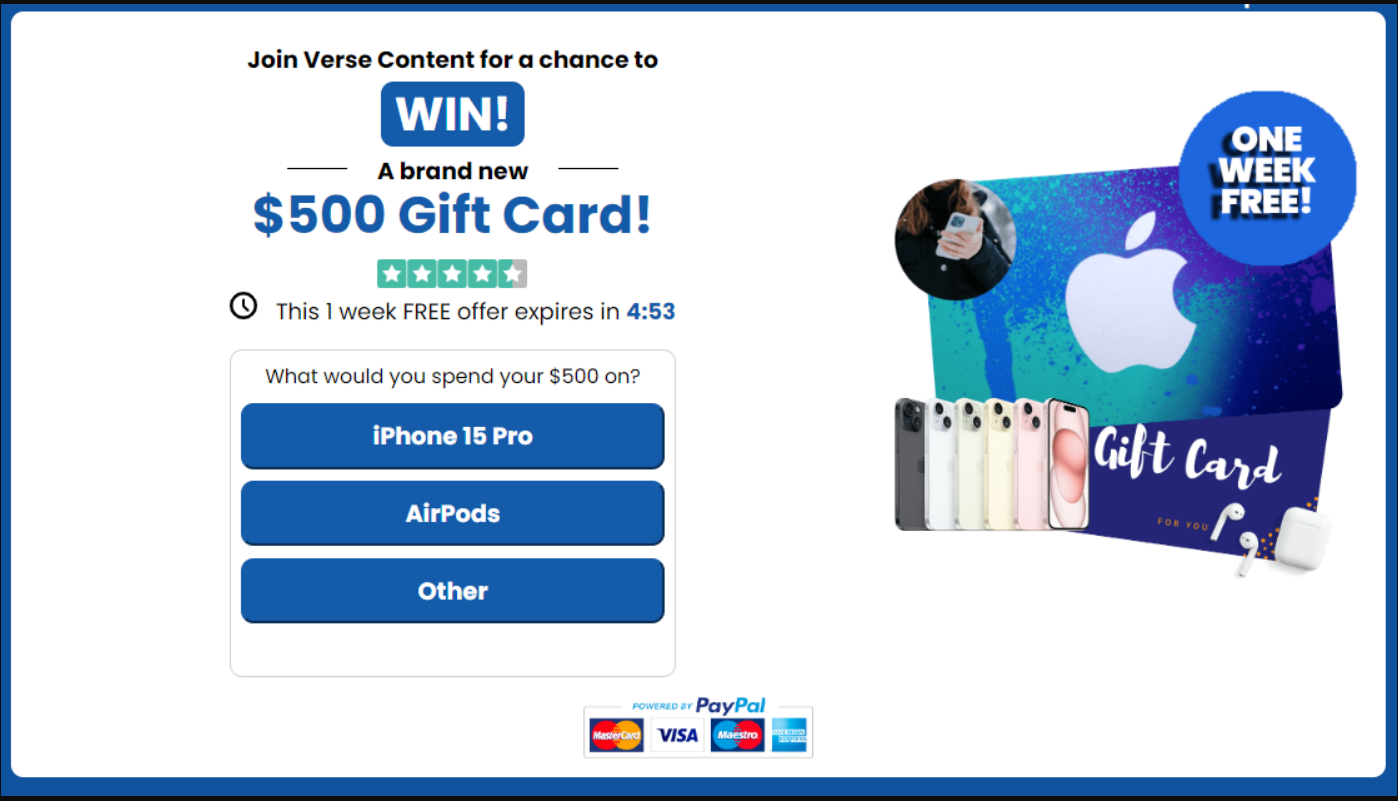
Task: Click the blue WIN! banner
Action: tap(452, 114)
